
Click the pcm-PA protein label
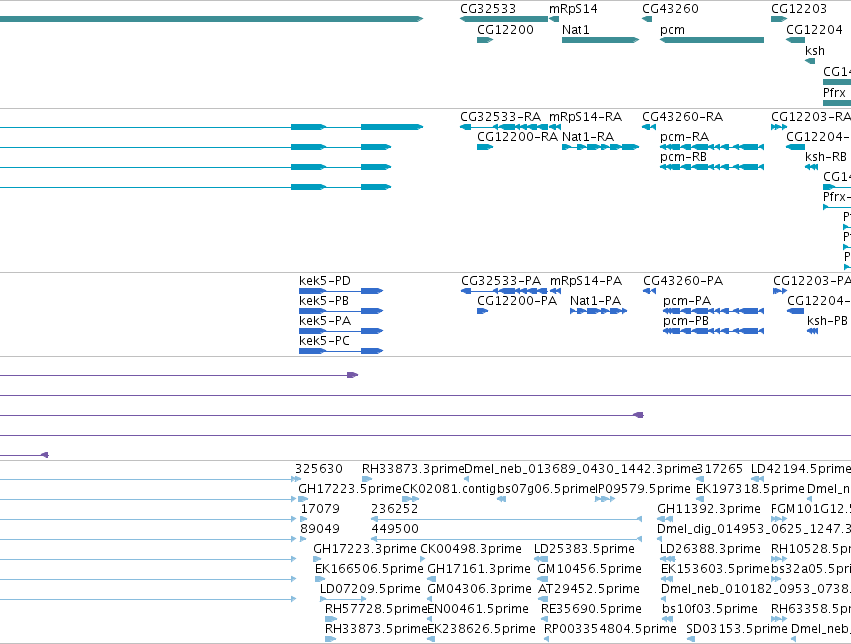[687, 301]
